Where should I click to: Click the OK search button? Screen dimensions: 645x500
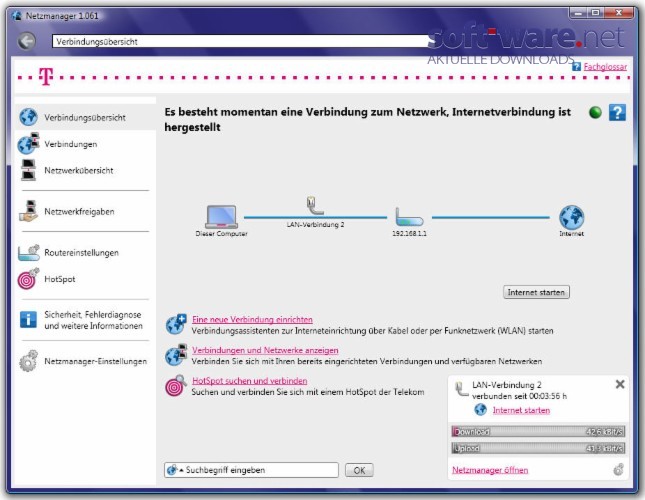click(x=359, y=470)
